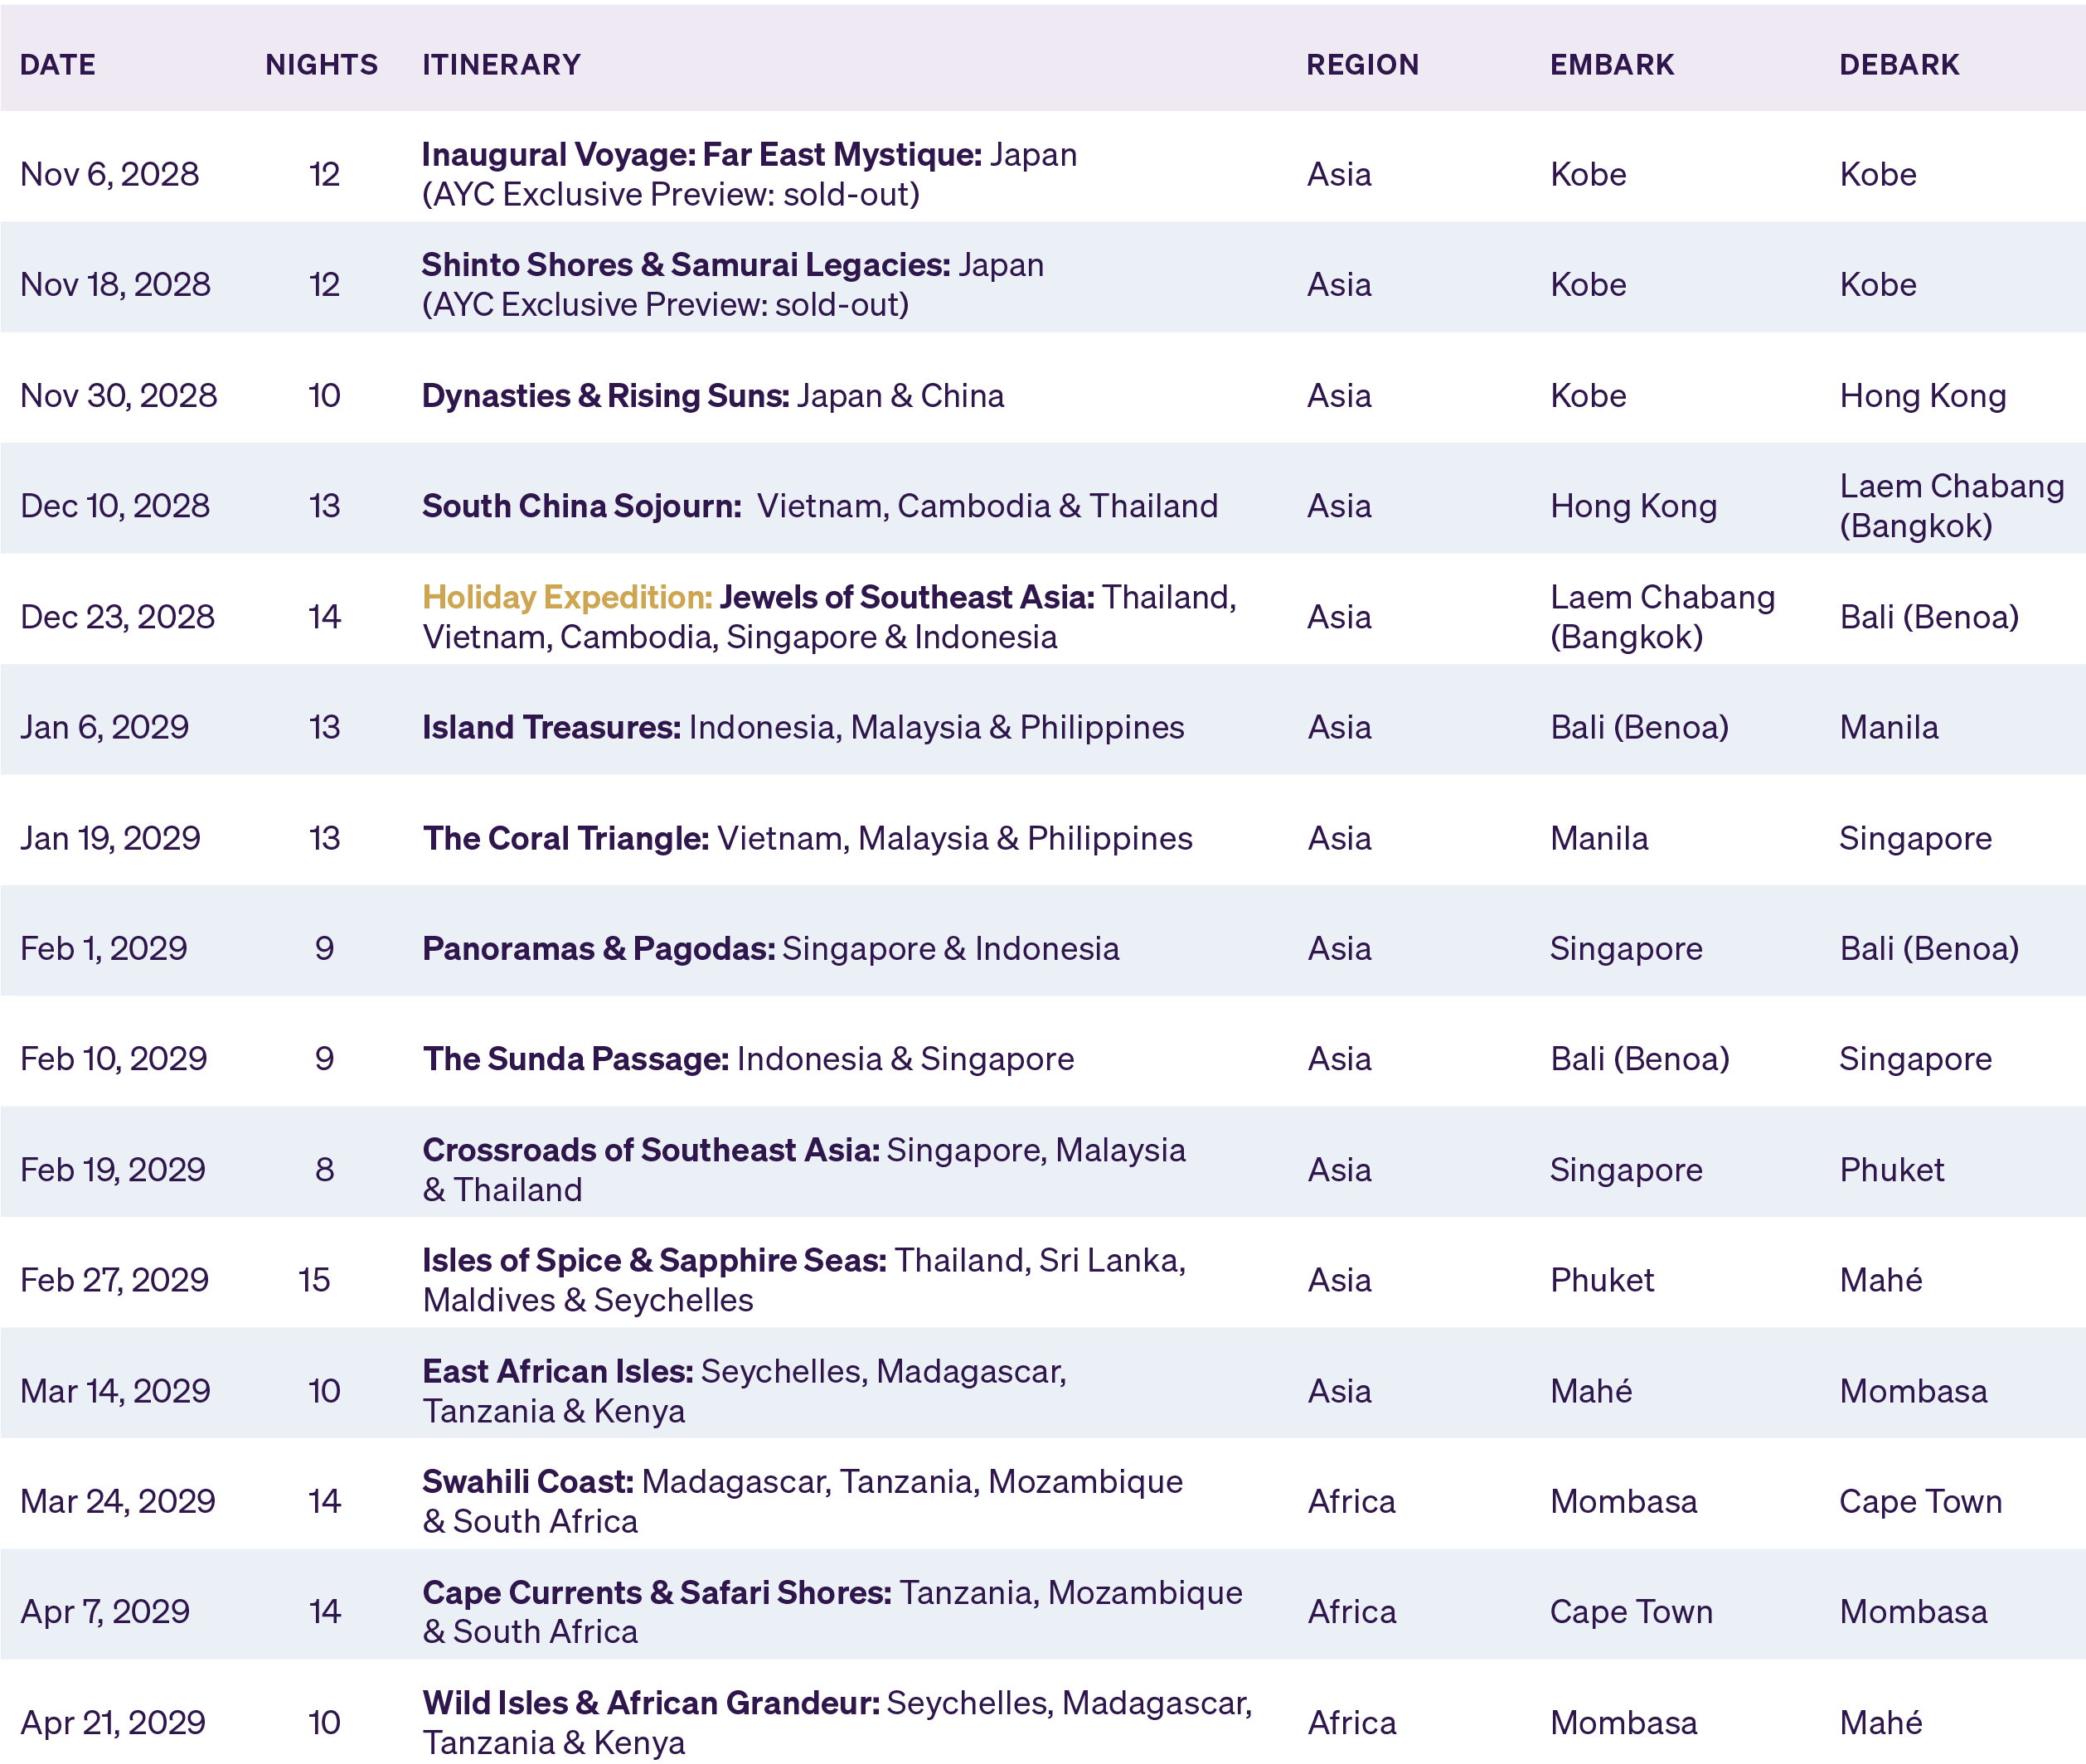2086x1764 pixels.
Task: Select Dynasties & Rising Suns voyage
Action: point(605,396)
